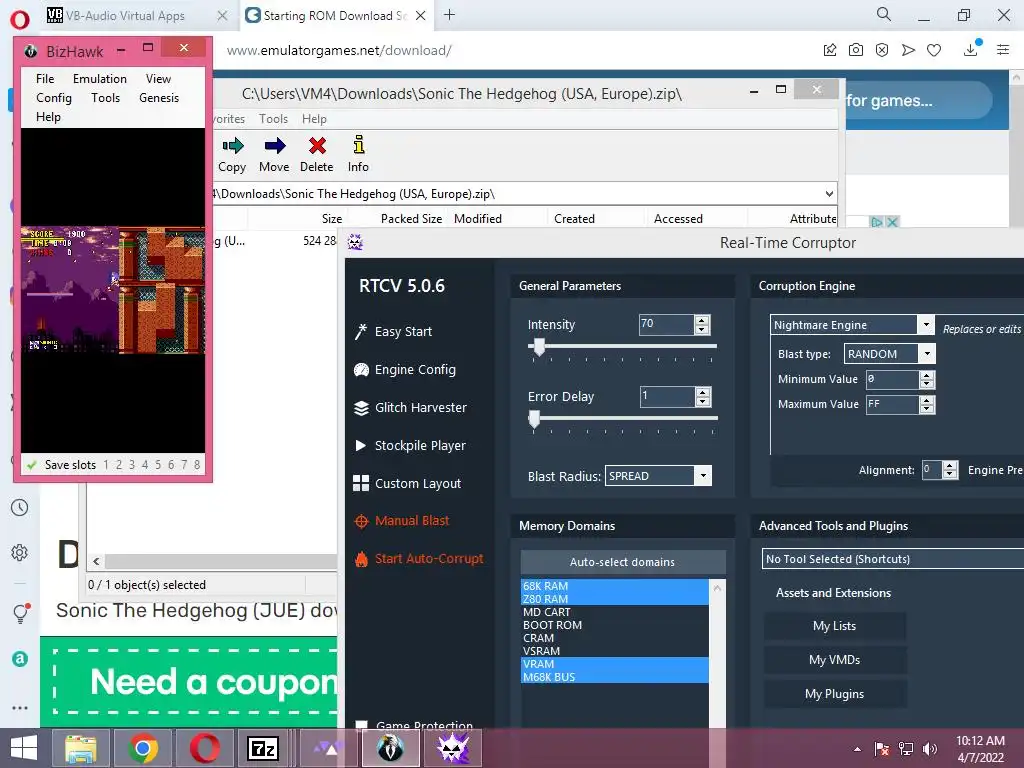This screenshot has width=1024, height=768.
Task: Increase the Error Delay stepper
Action: click(703, 392)
